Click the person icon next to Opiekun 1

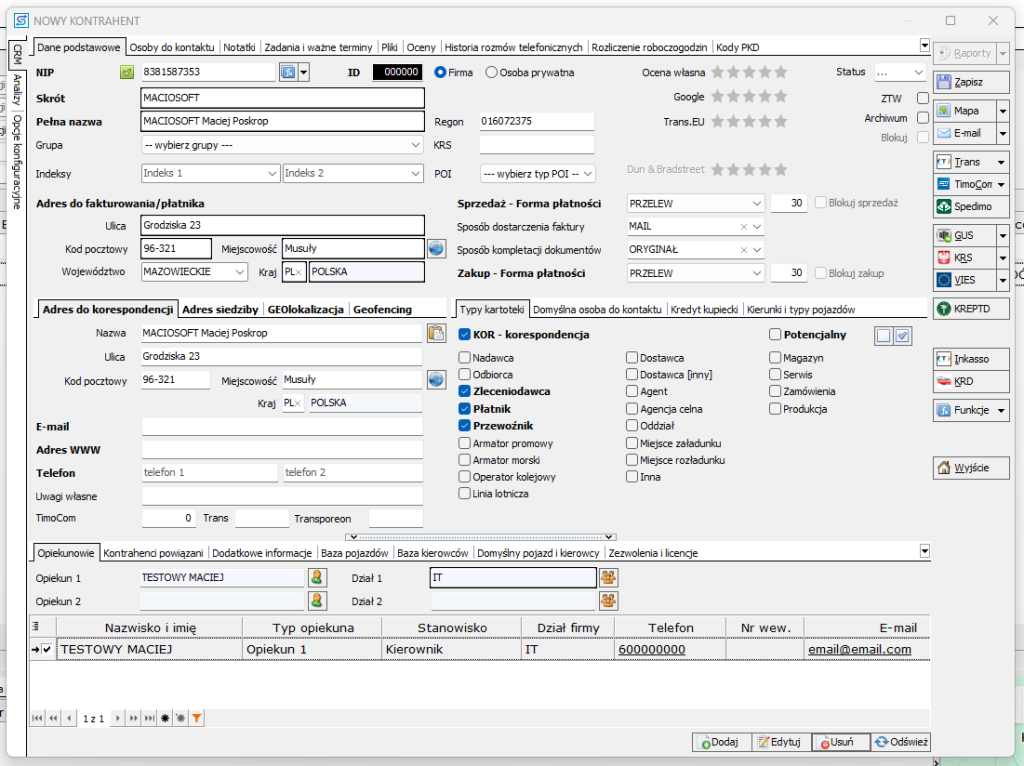pyautogui.click(x=317, y=577)
